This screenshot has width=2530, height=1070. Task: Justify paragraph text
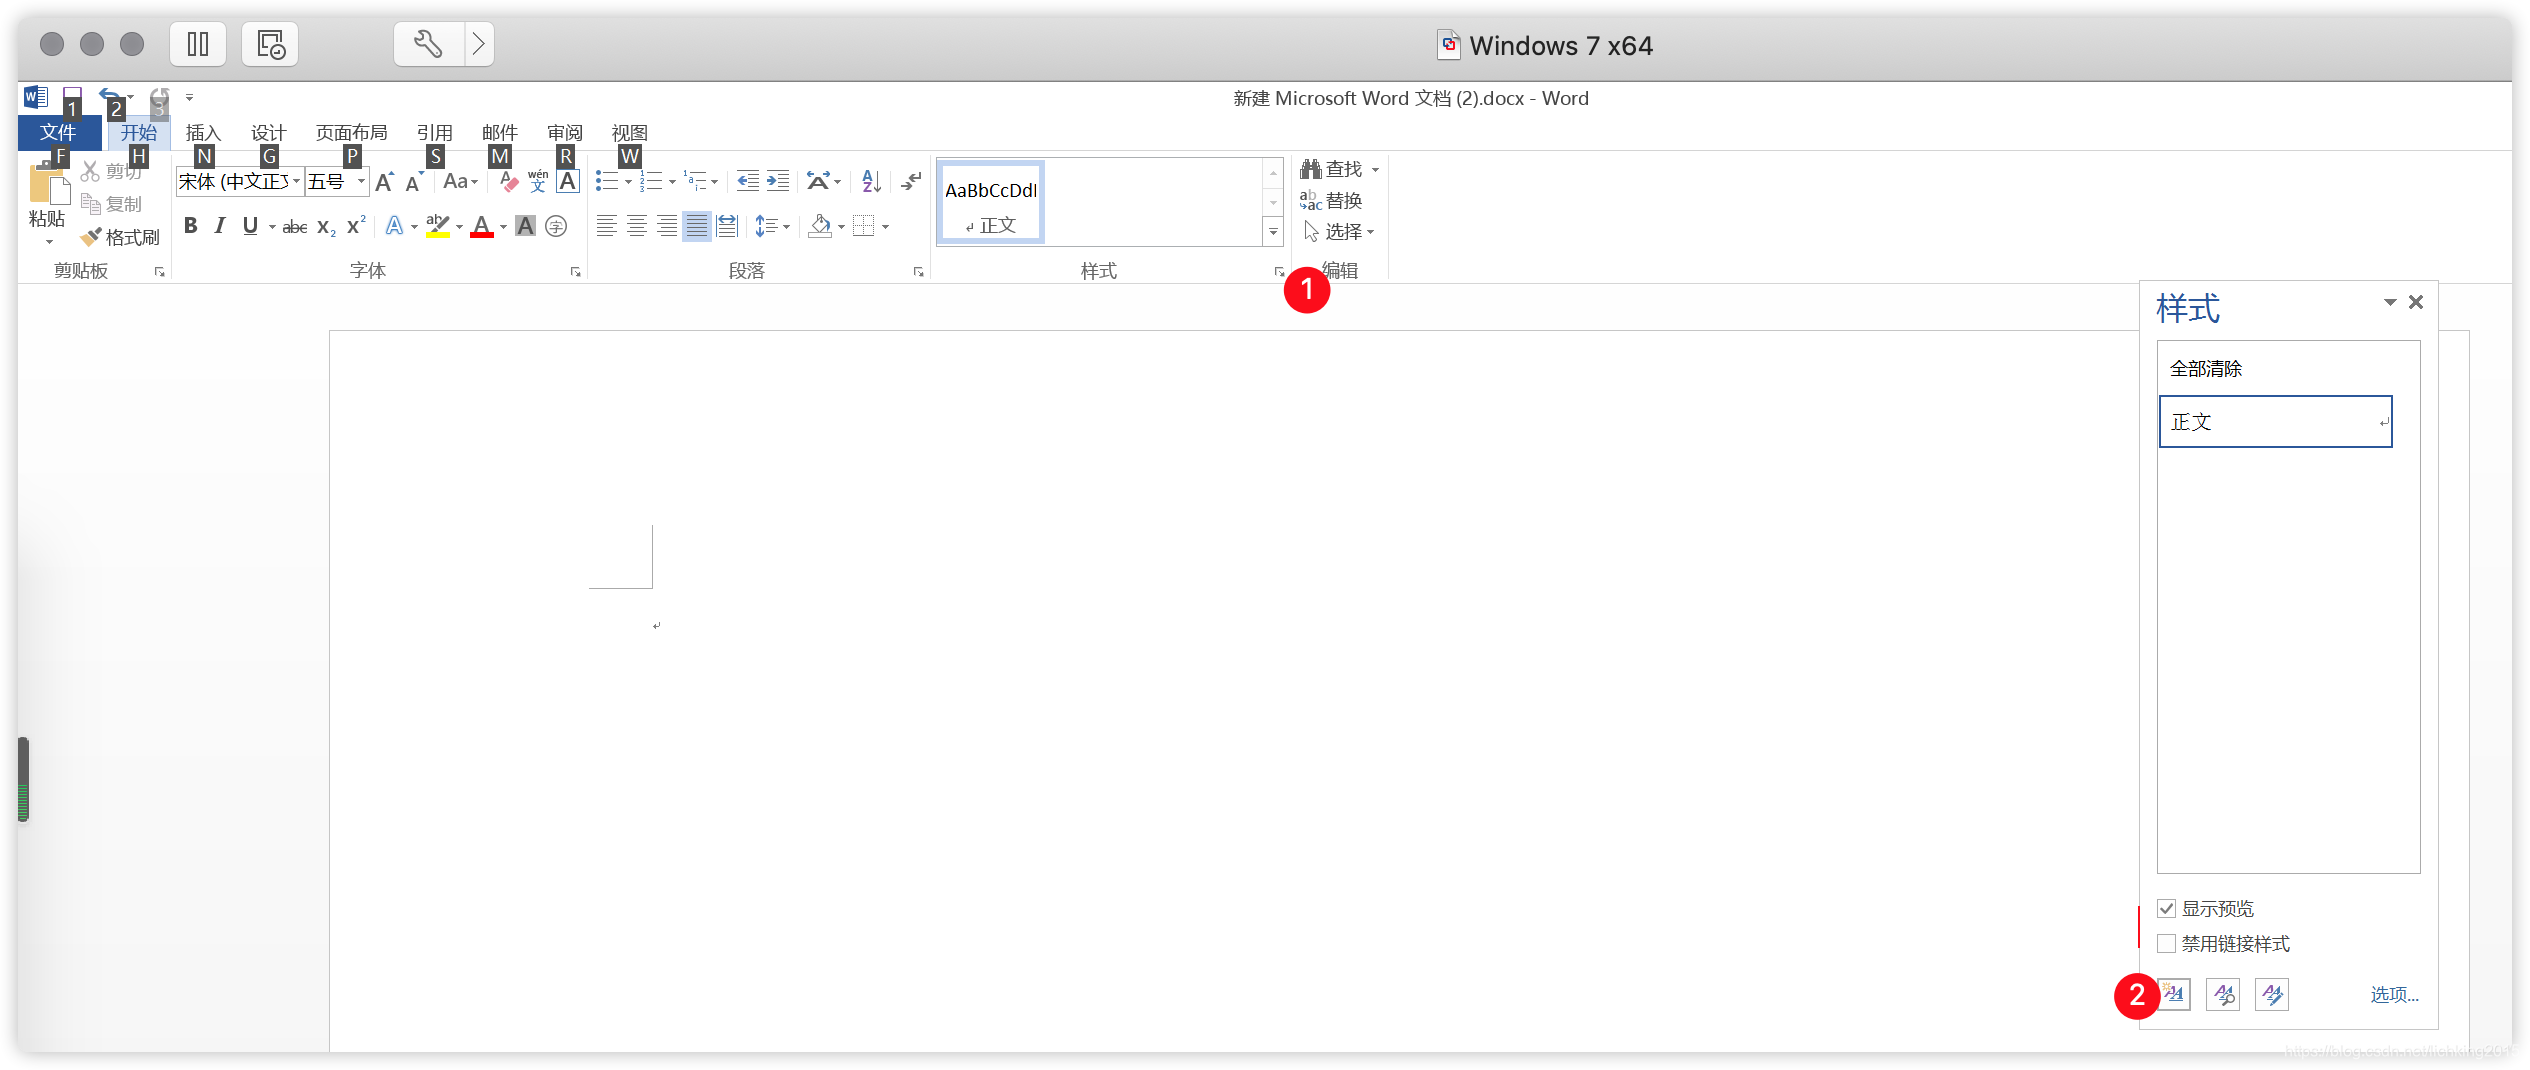[697, 226]
